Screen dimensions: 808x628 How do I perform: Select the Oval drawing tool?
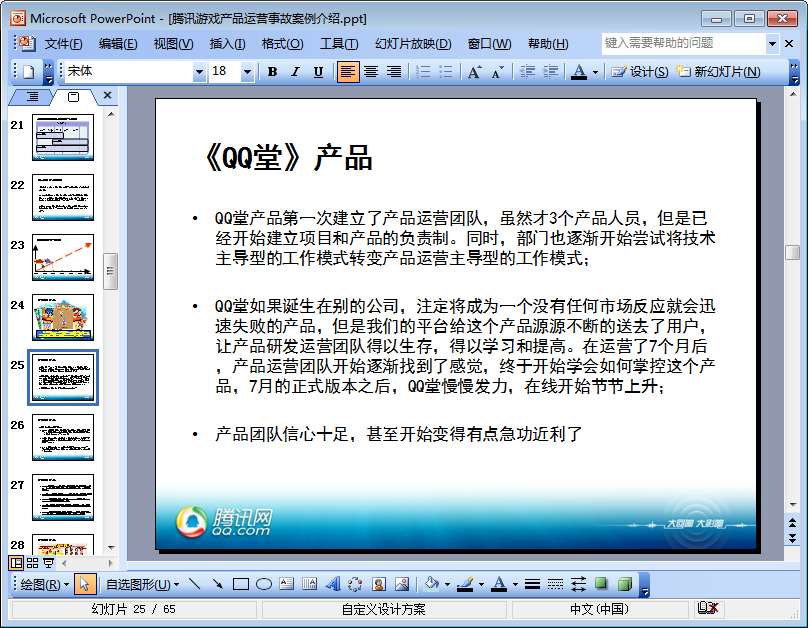coord(264,584)
